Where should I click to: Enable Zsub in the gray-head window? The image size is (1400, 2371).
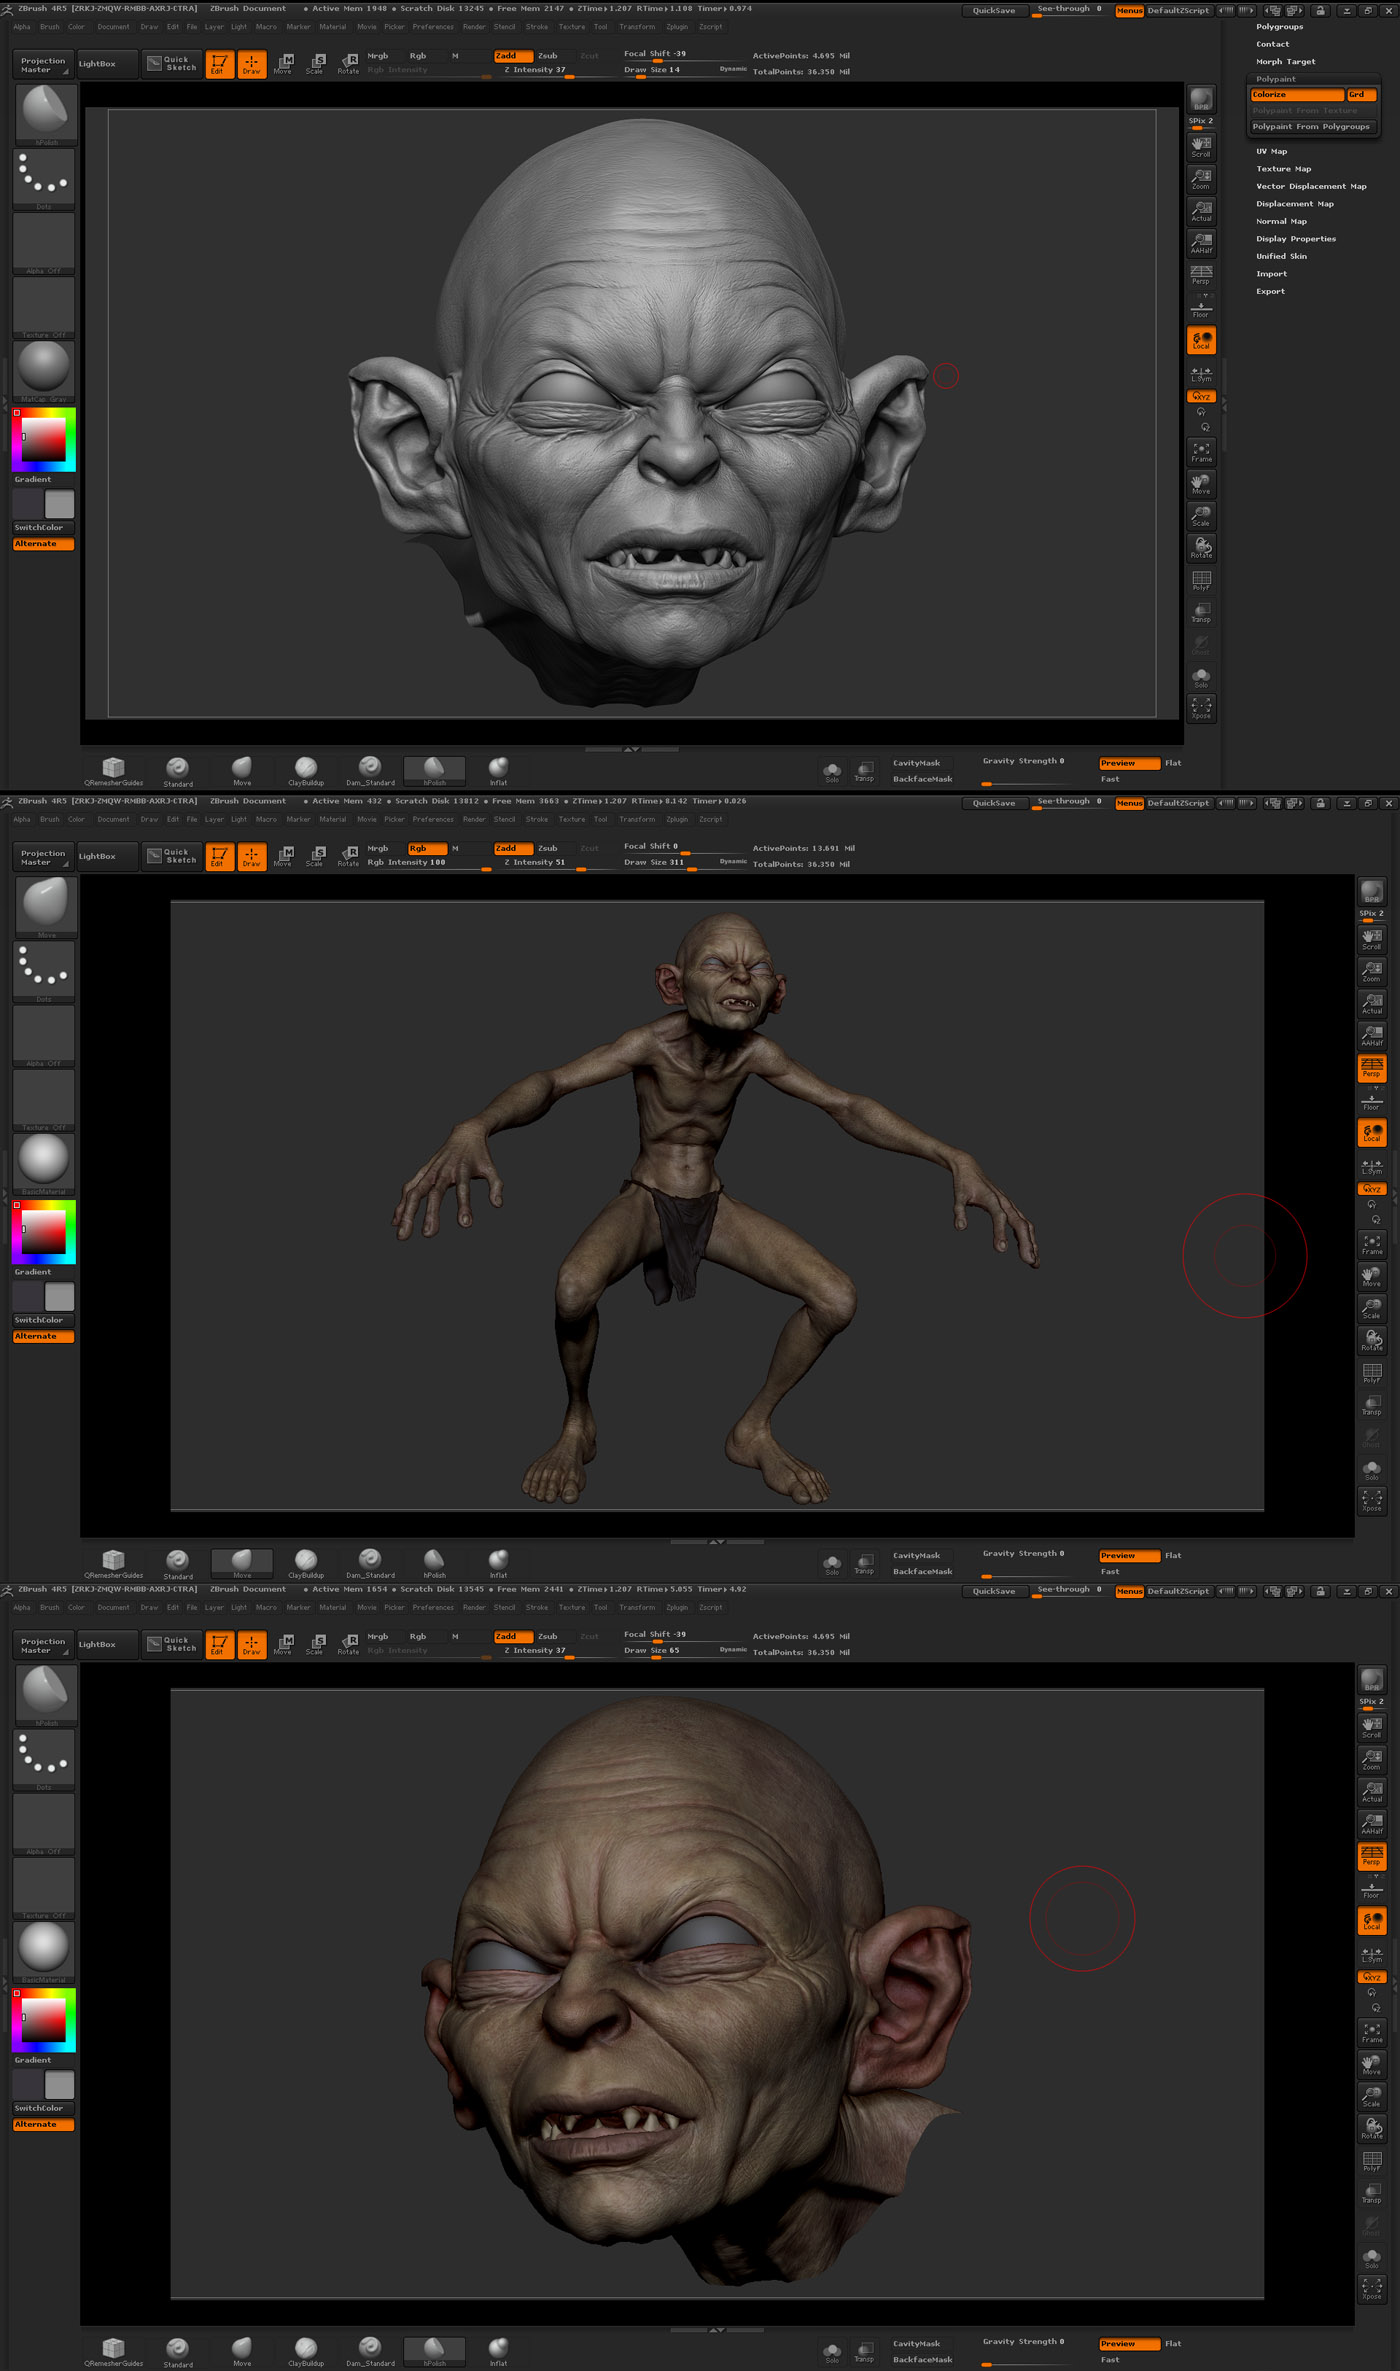pos(548,56)
